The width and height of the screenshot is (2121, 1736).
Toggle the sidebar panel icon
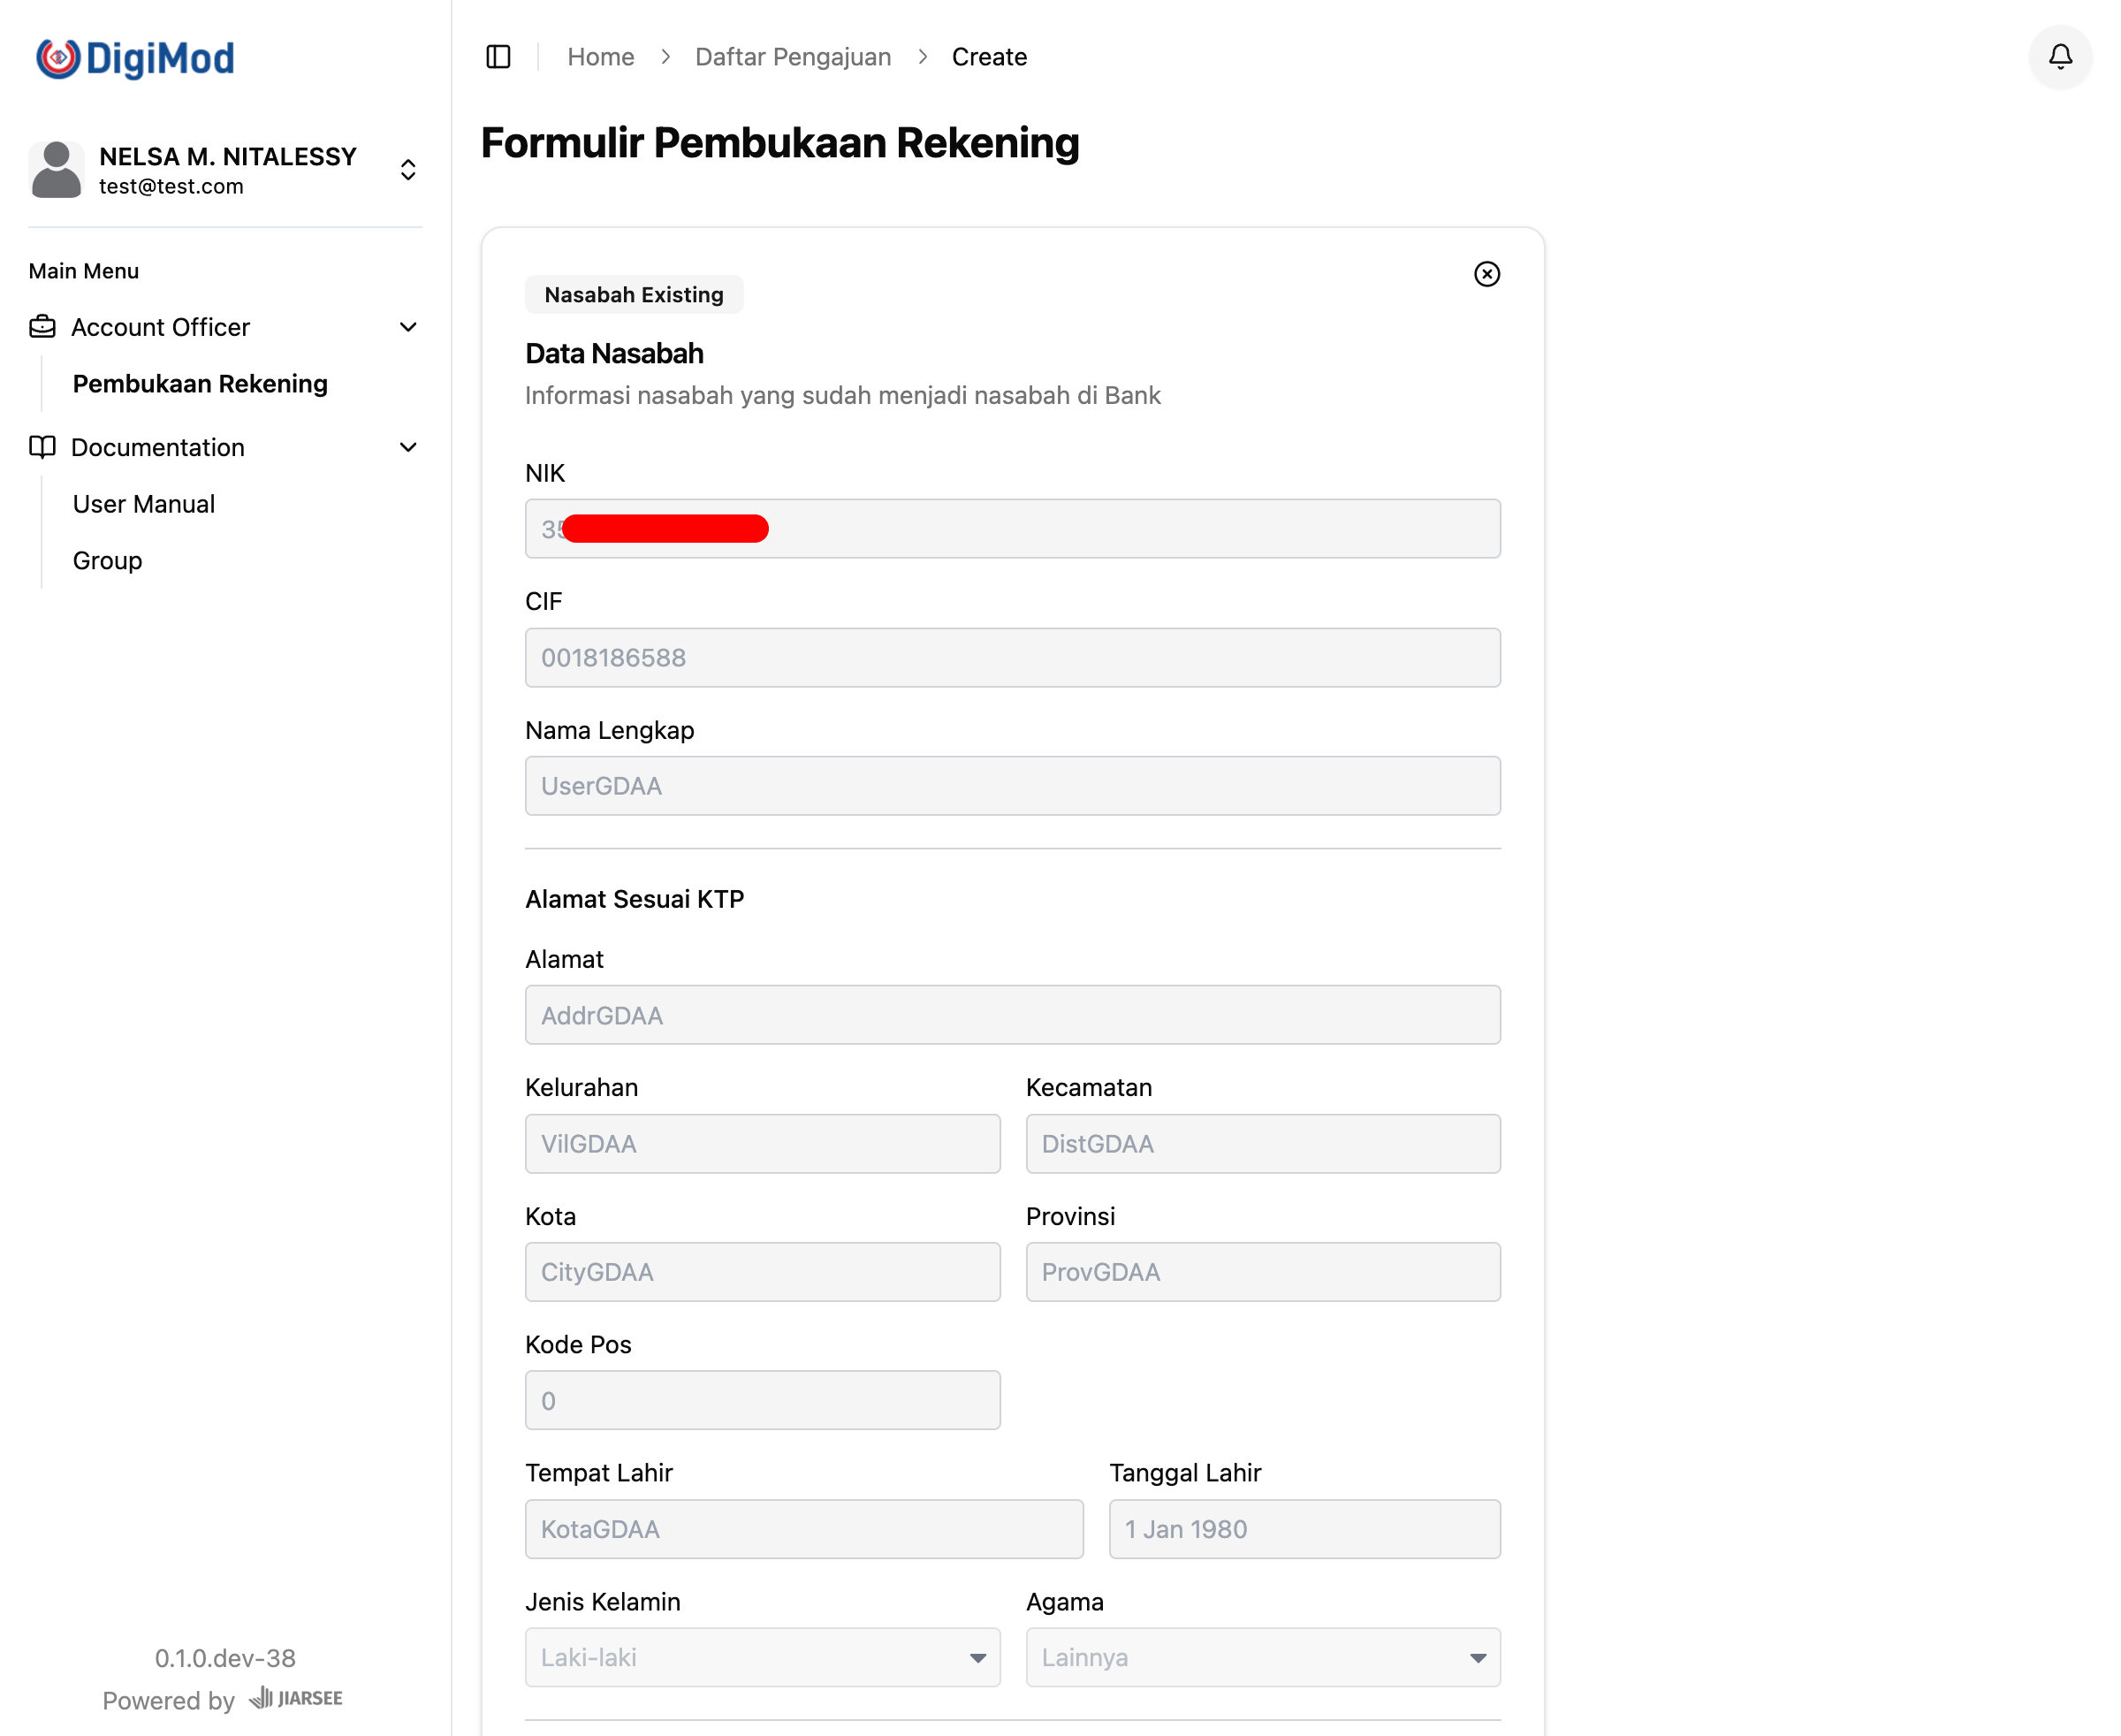(498, 57)
